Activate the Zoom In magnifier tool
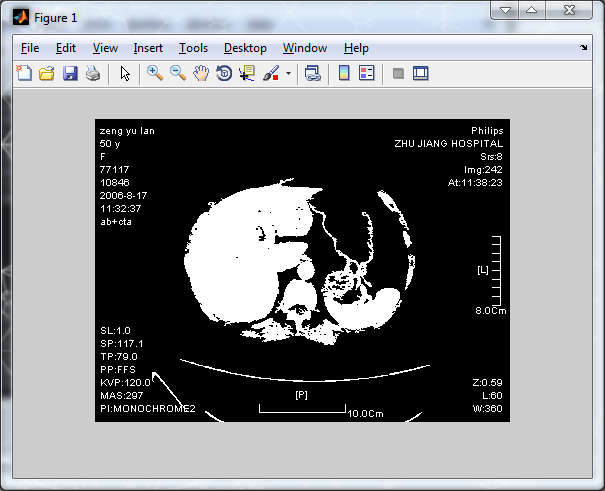This screenshot has height=491, width=605. pos(155,73)
